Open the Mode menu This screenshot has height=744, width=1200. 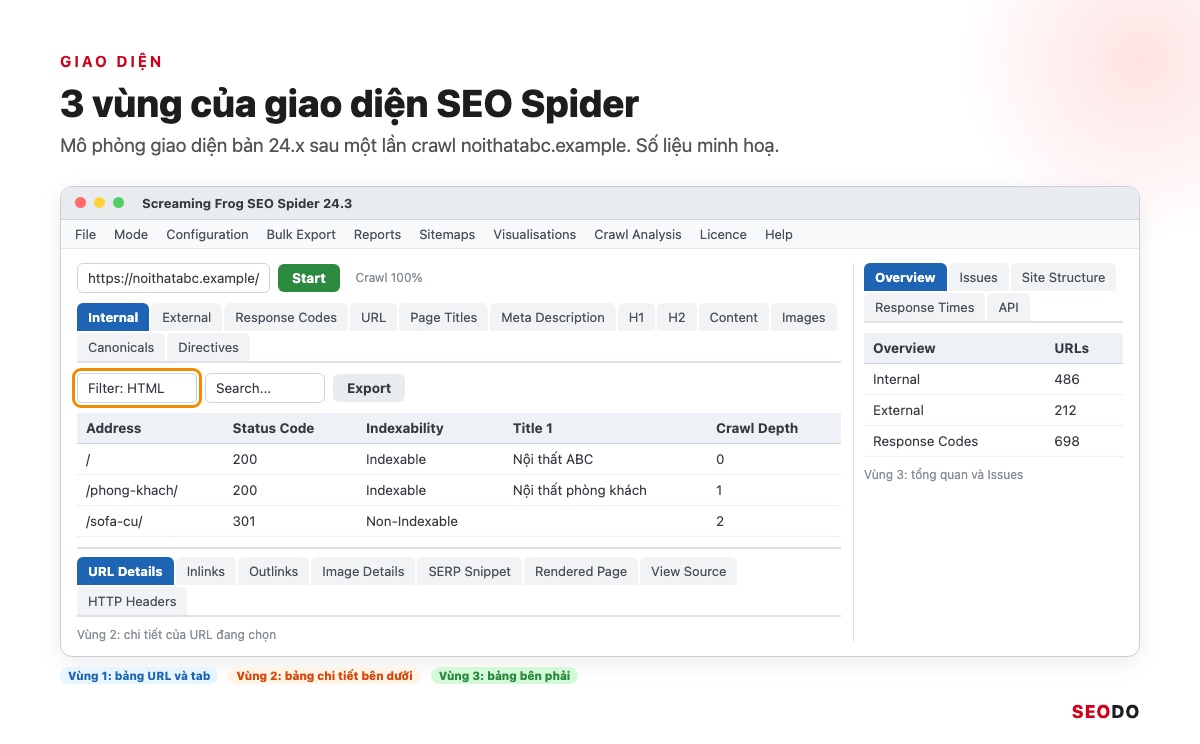pos(131,235)
